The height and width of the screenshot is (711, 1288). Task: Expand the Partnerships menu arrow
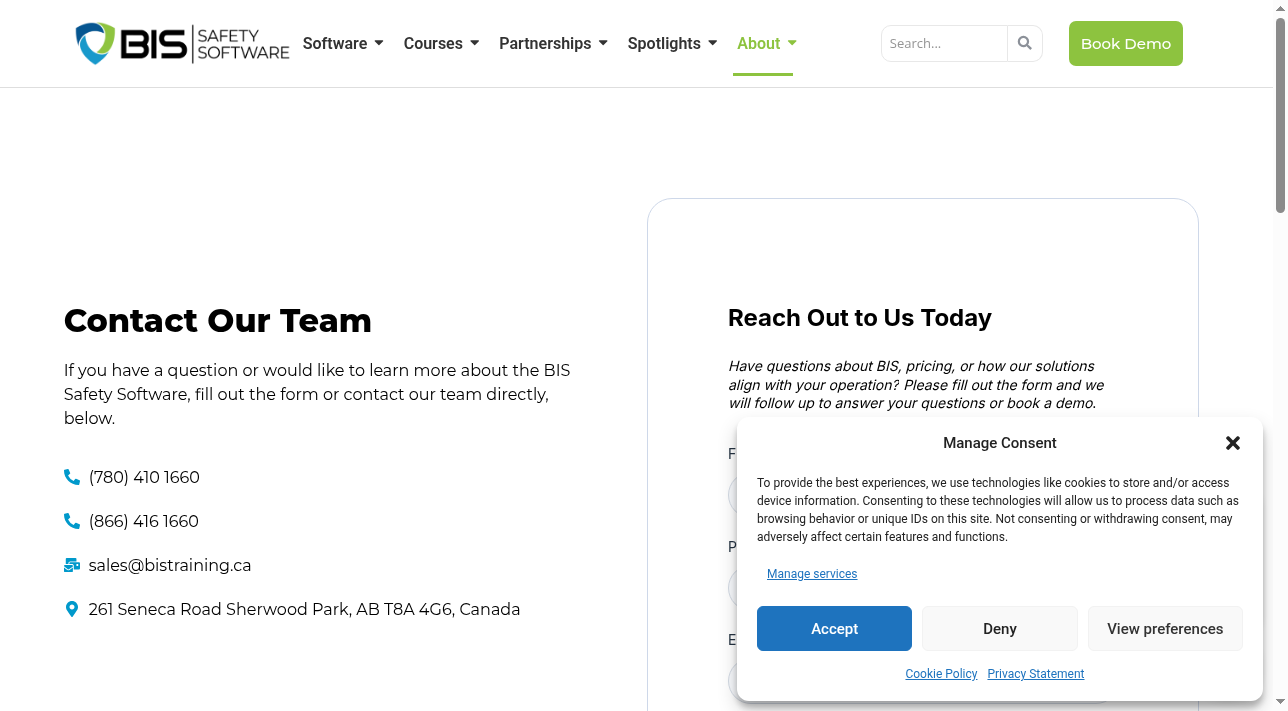(603, 43)
